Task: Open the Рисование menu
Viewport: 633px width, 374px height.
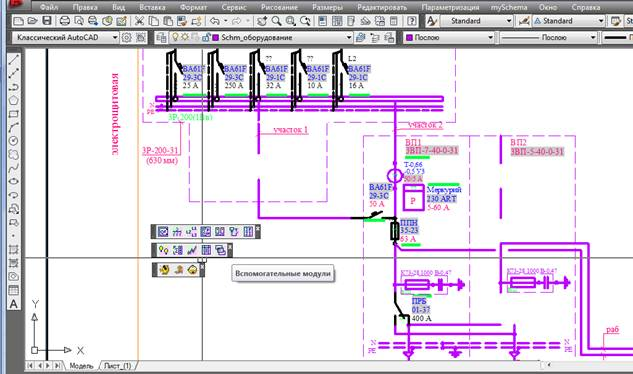Action: pos(279,7)
